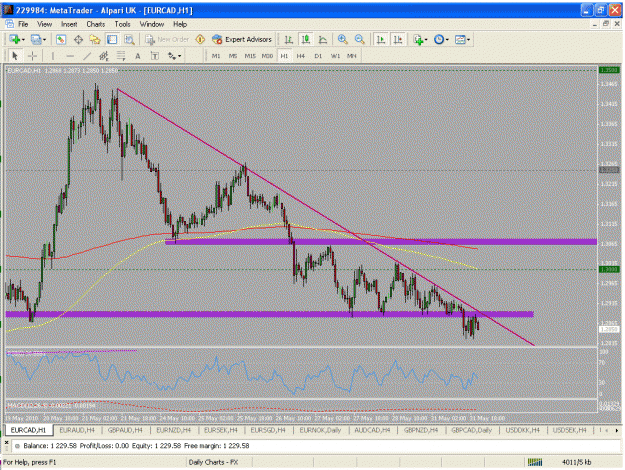Screen dimensions: 625x470
Task: Click the 'Daily Charts - FX' status entry
Action: 213,462
